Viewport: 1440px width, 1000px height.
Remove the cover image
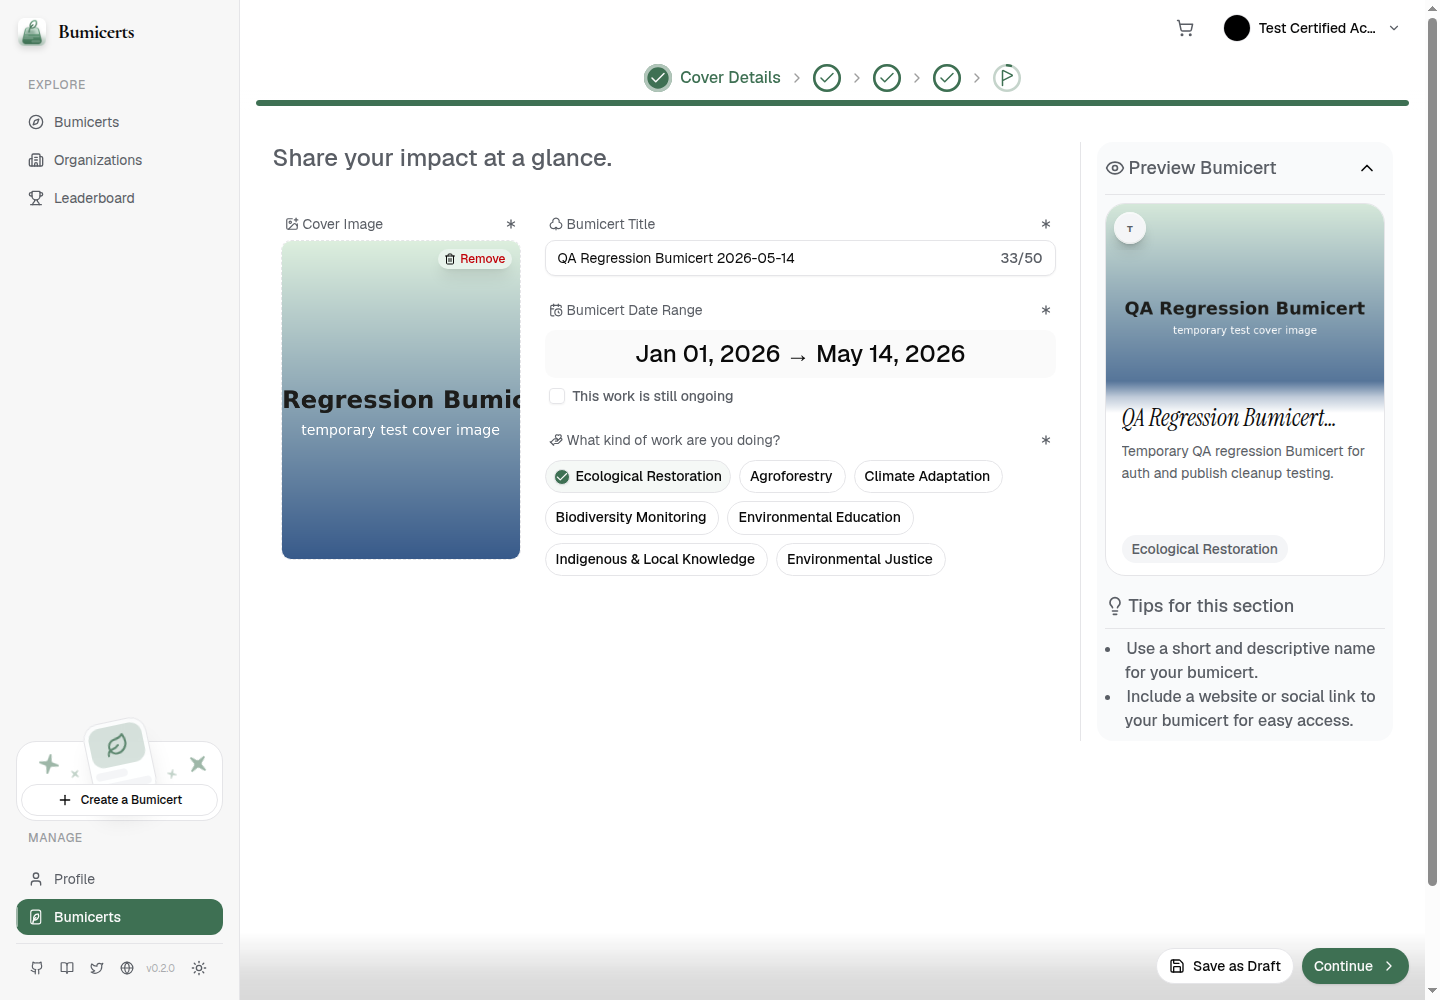(x=475, y=259)
